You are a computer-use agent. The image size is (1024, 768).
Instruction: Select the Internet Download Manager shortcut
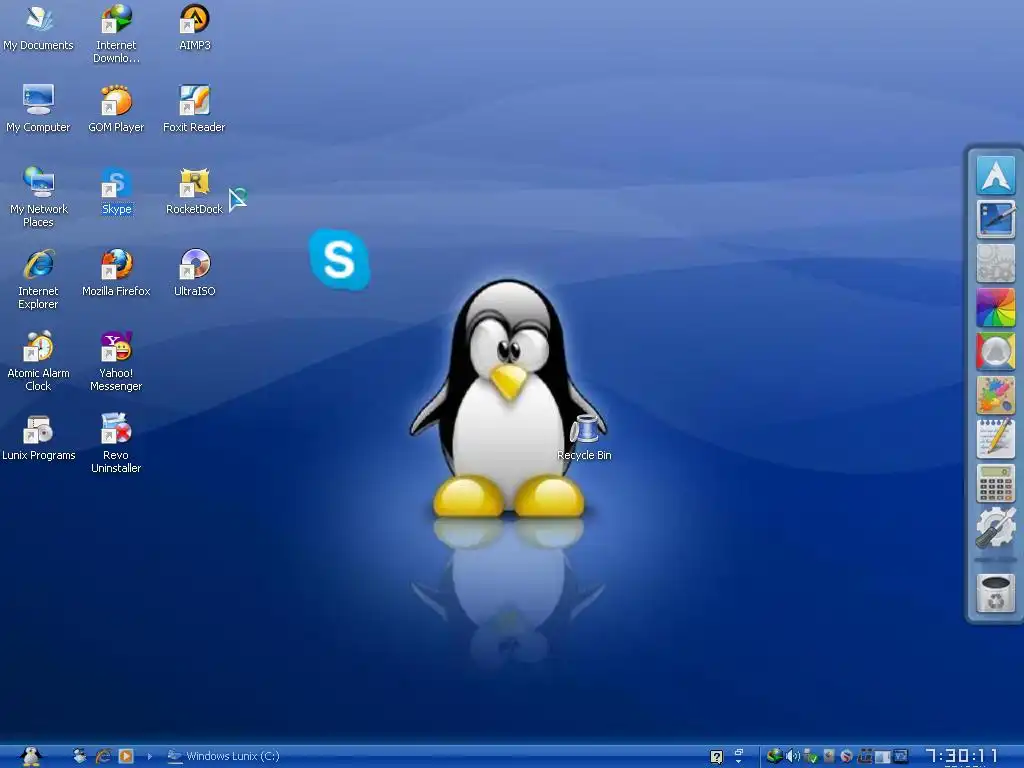pos(116,34)
